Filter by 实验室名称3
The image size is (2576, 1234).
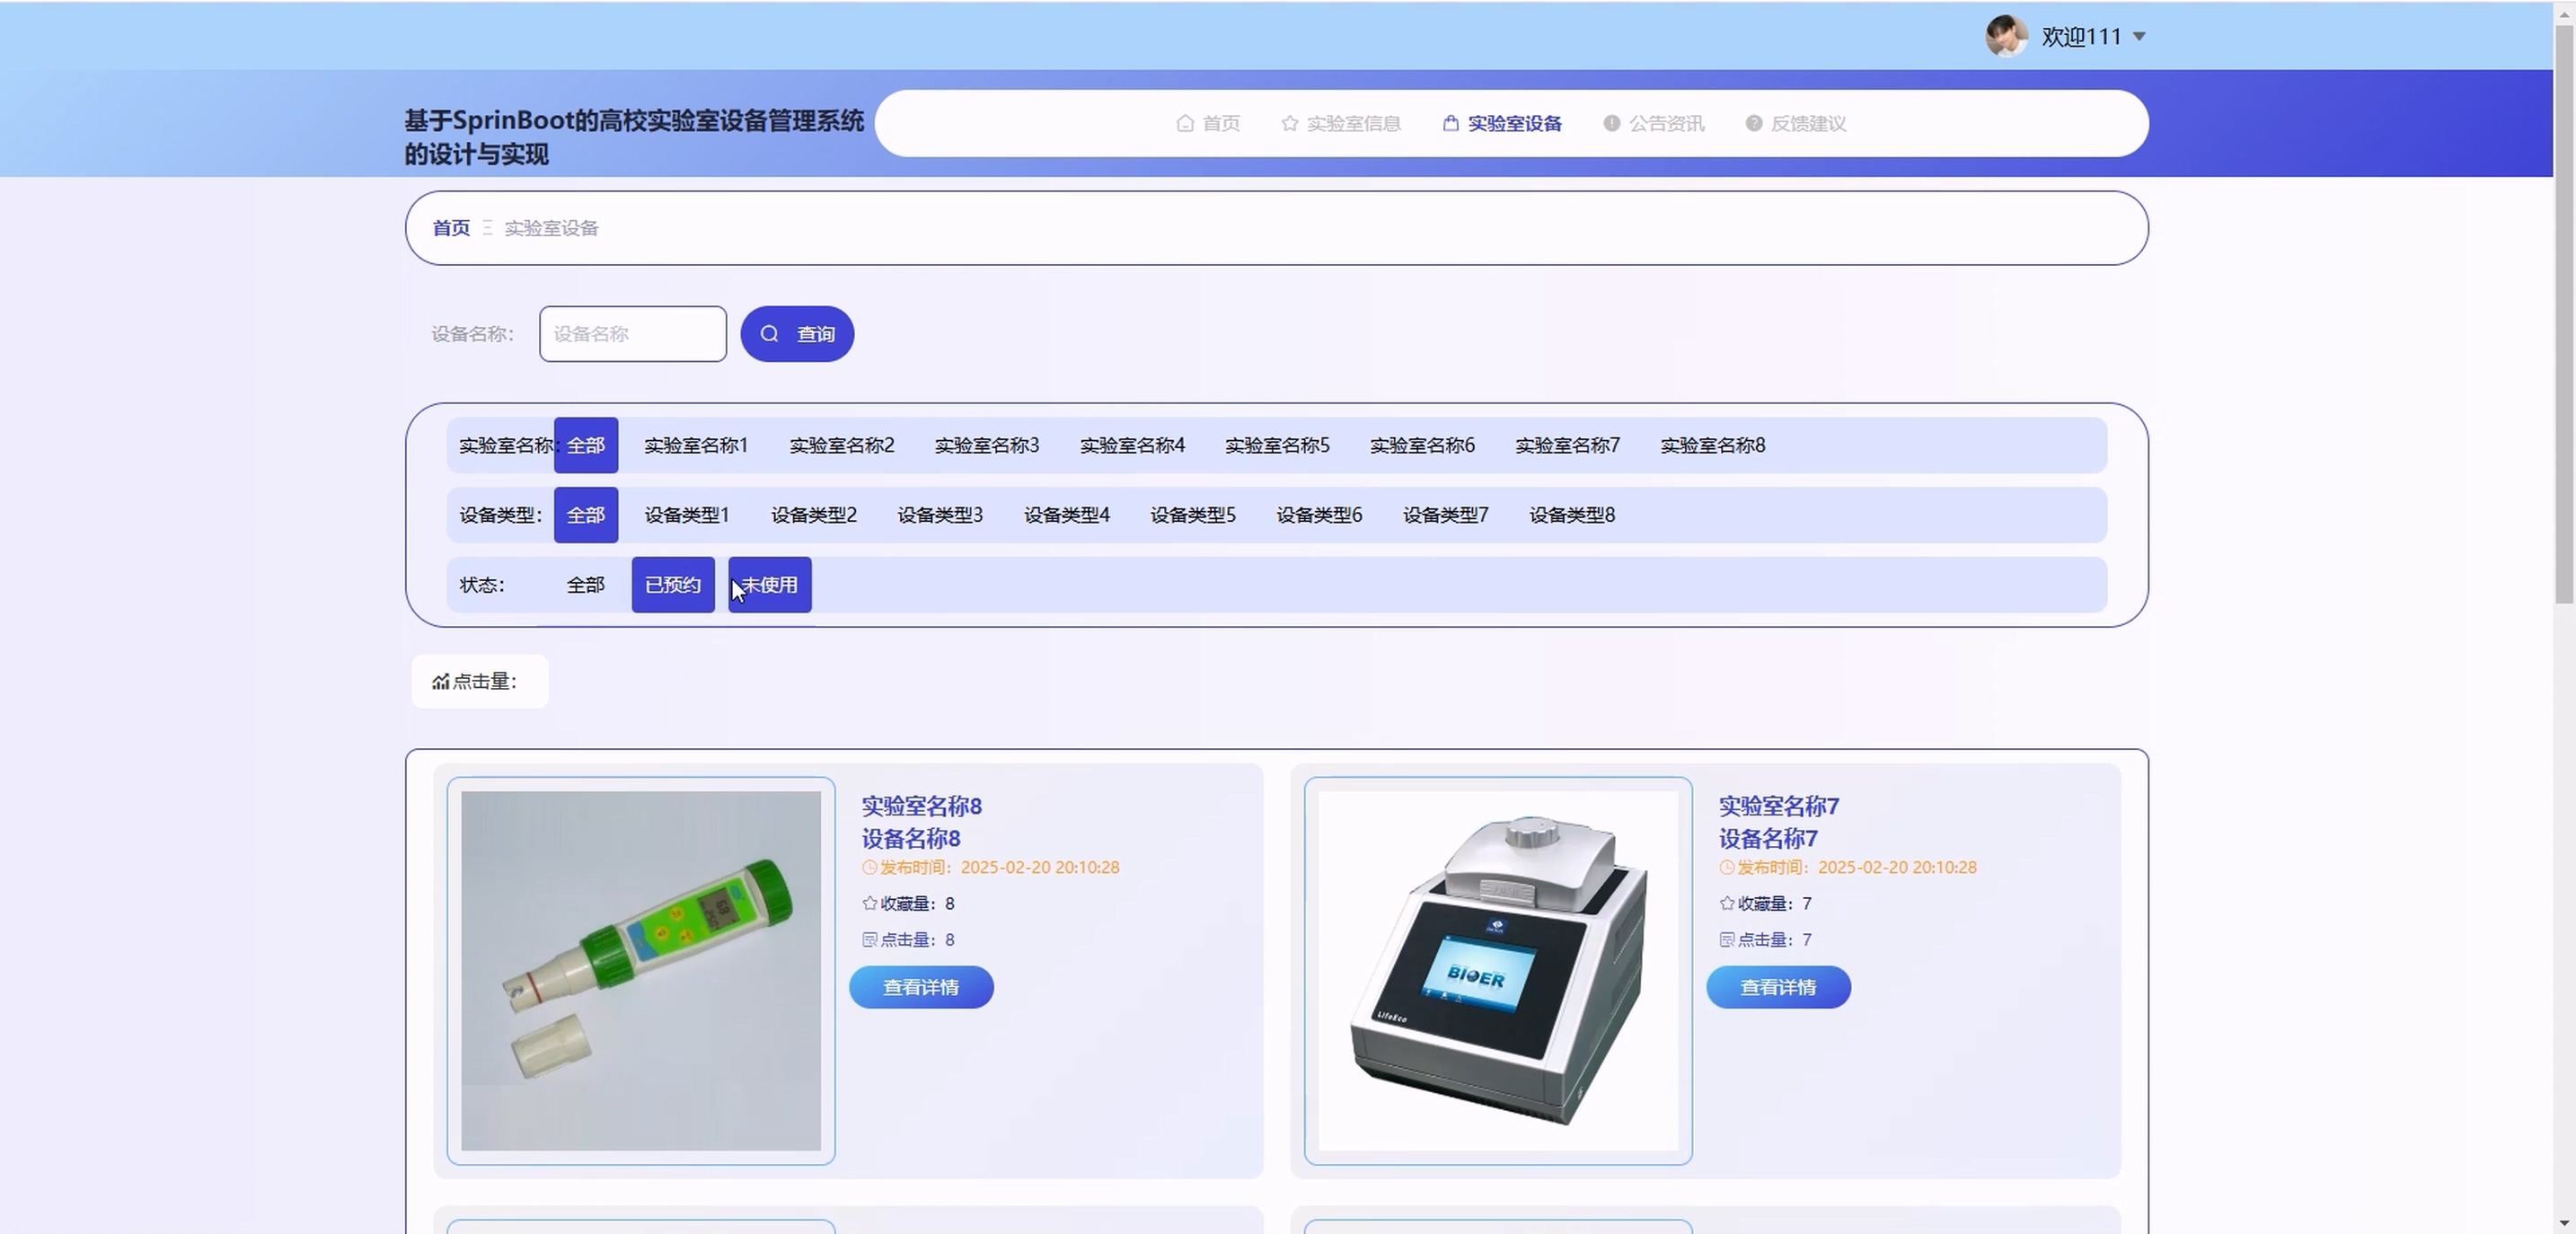pyautogui.click(x=986, y=445)
